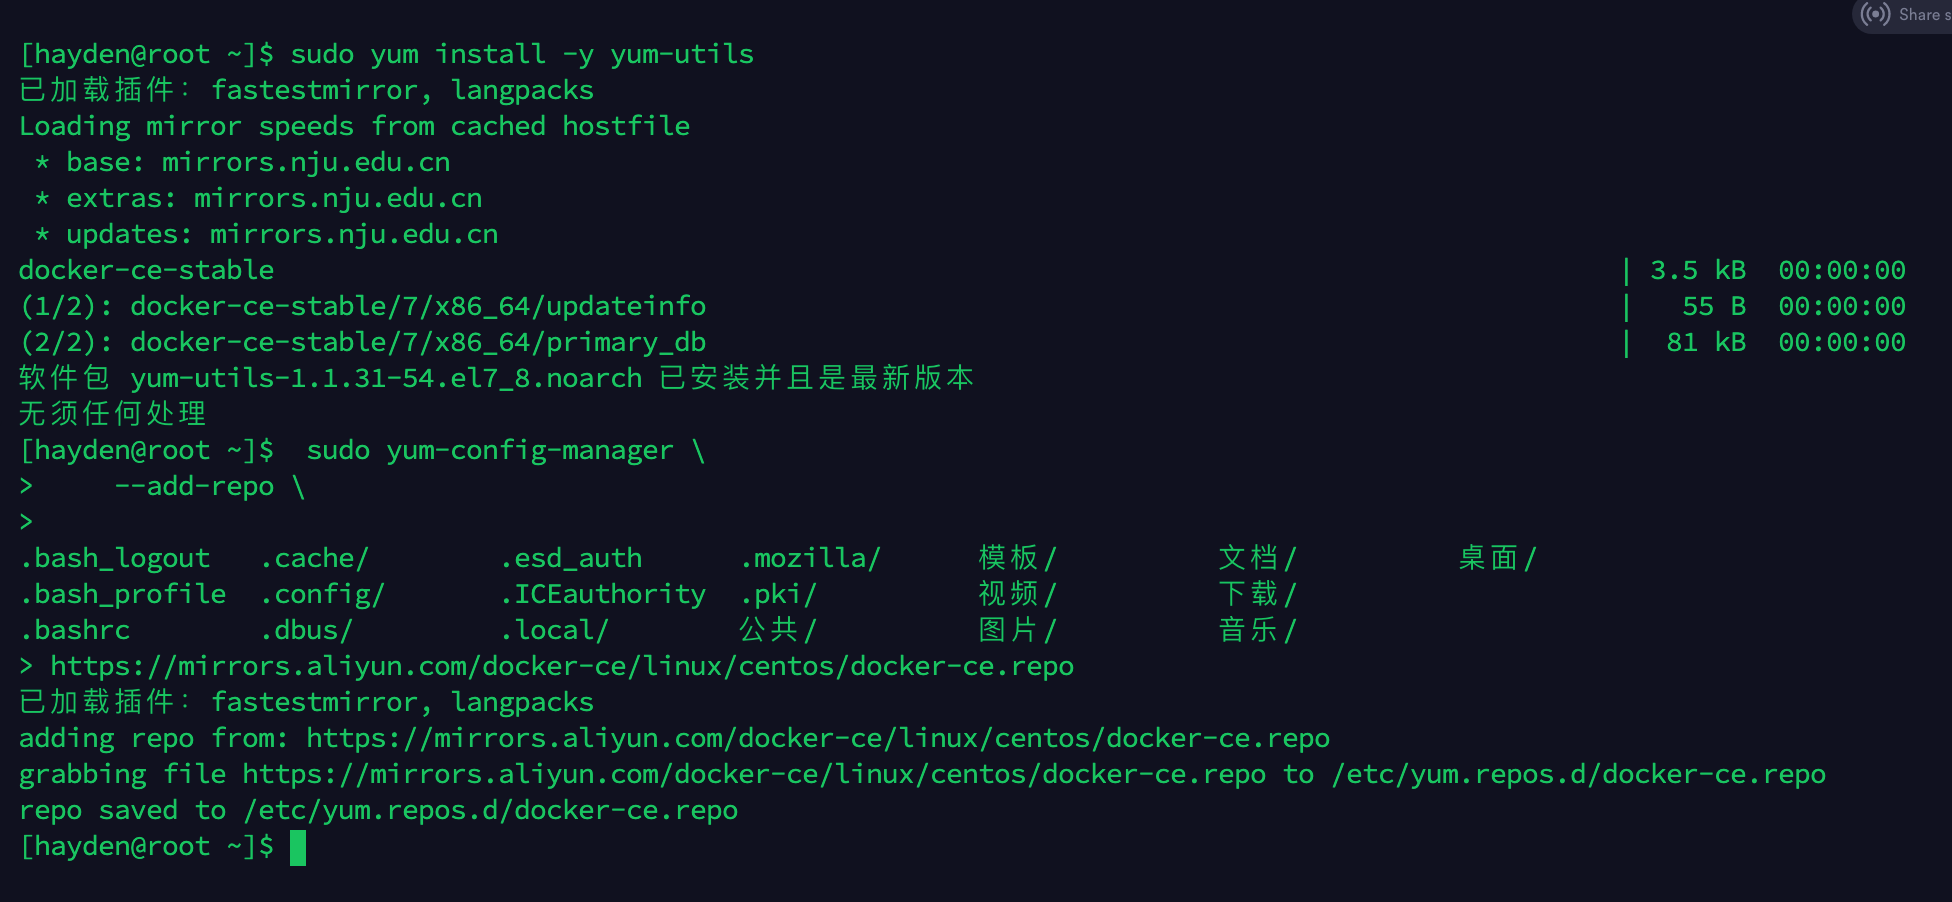Select the 下载/ directory entry
Viewport: 1952px width, 902px height.
(x=1256, y=595)
